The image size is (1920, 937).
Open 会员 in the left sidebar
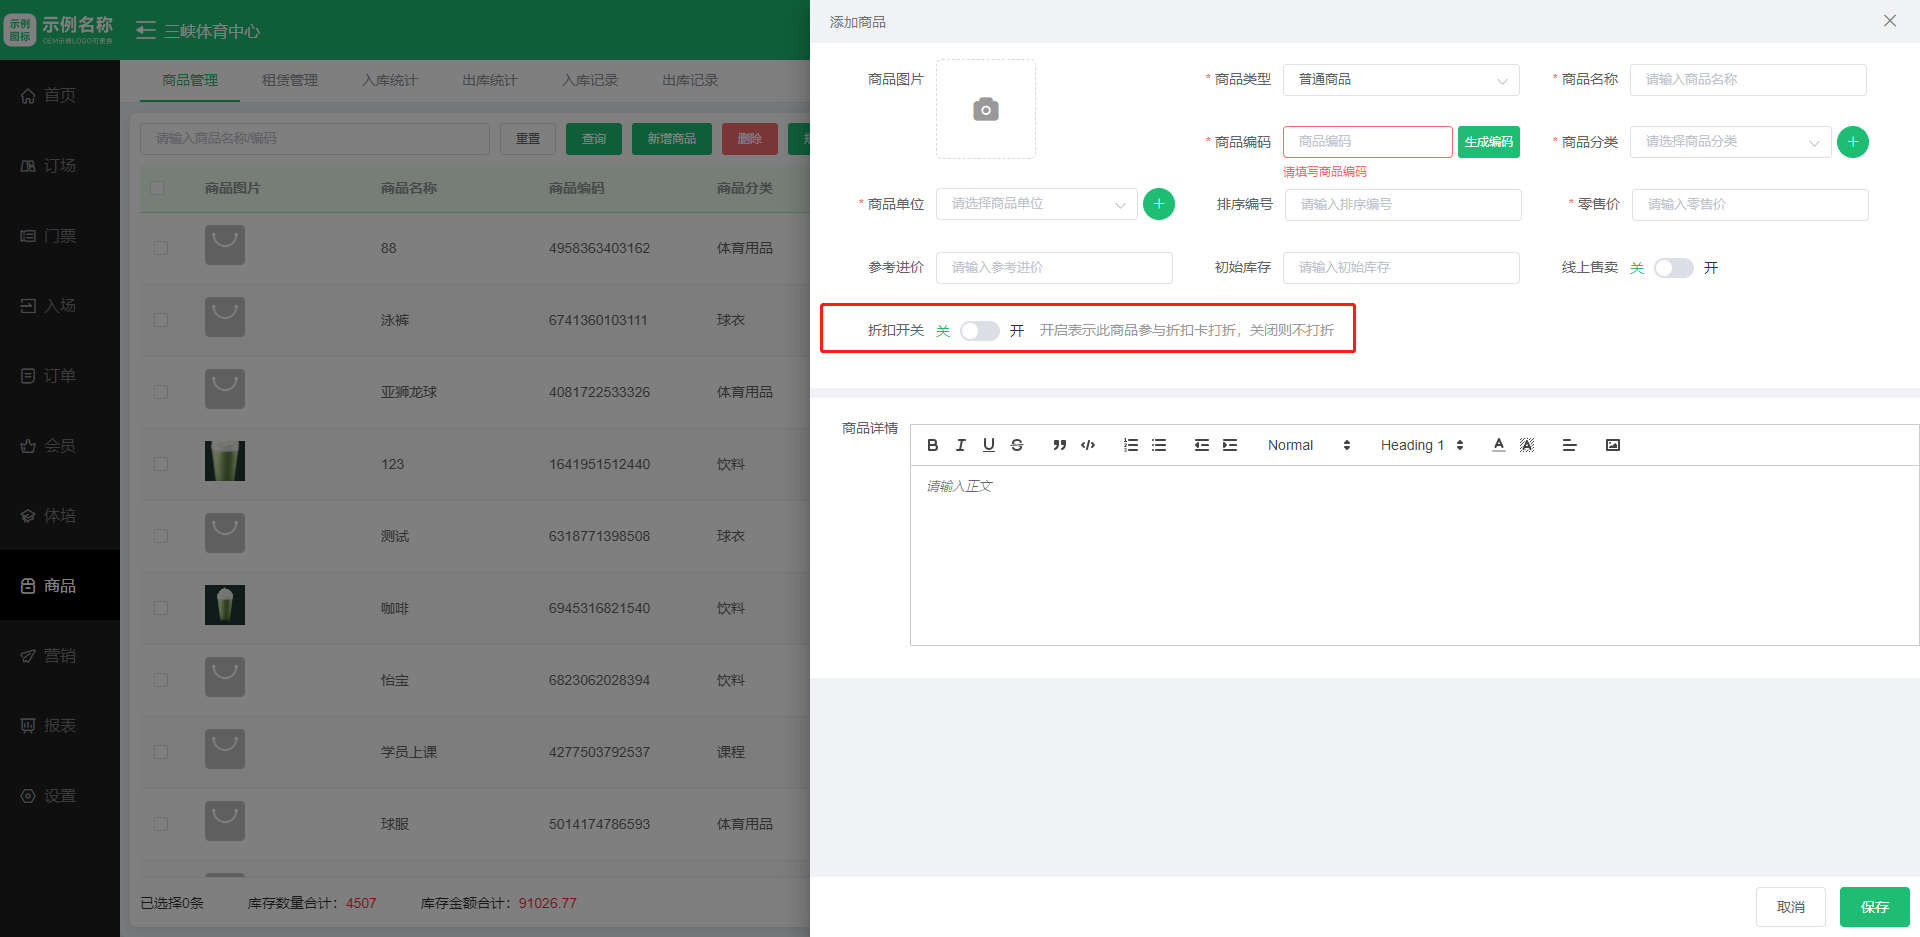59,446
